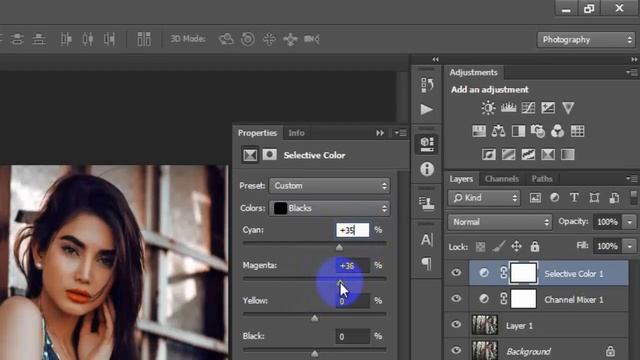Open the layer Kind filter dropdown

pyautogui.click(x=484, y=198)
